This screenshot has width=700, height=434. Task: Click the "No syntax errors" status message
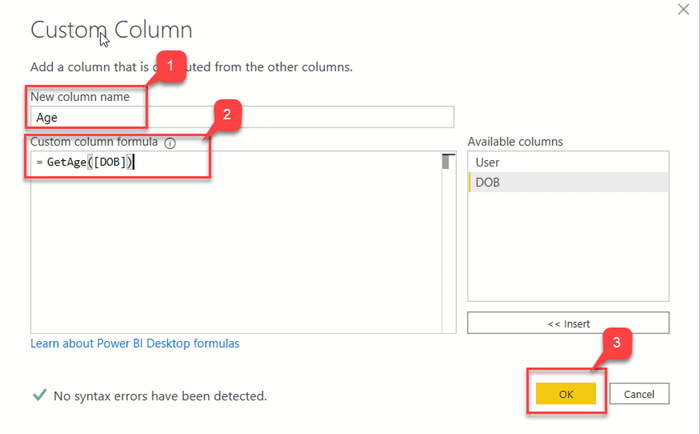(x=160, y=396)
